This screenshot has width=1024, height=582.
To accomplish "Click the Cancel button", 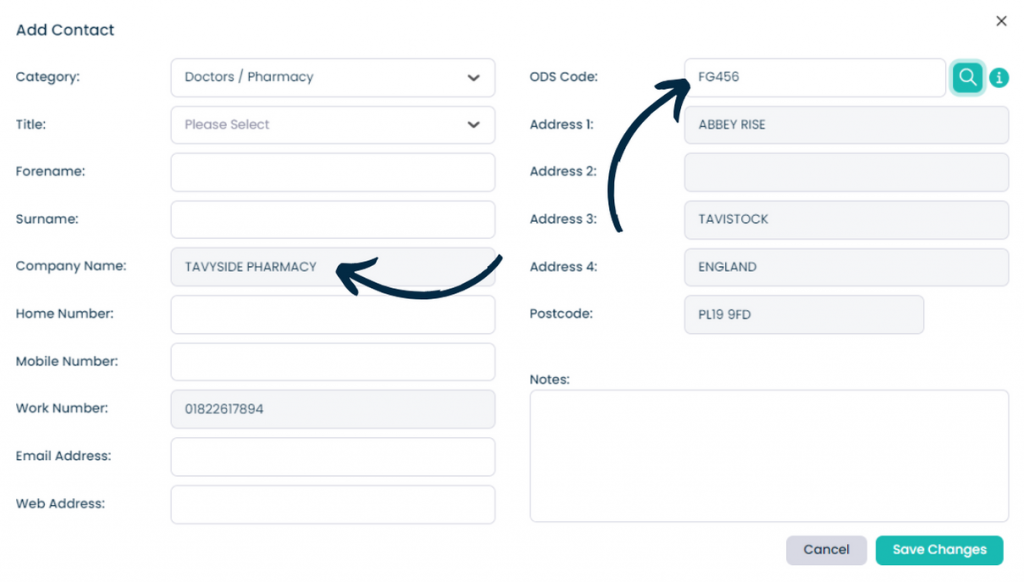I will click(x=826, y=550).
